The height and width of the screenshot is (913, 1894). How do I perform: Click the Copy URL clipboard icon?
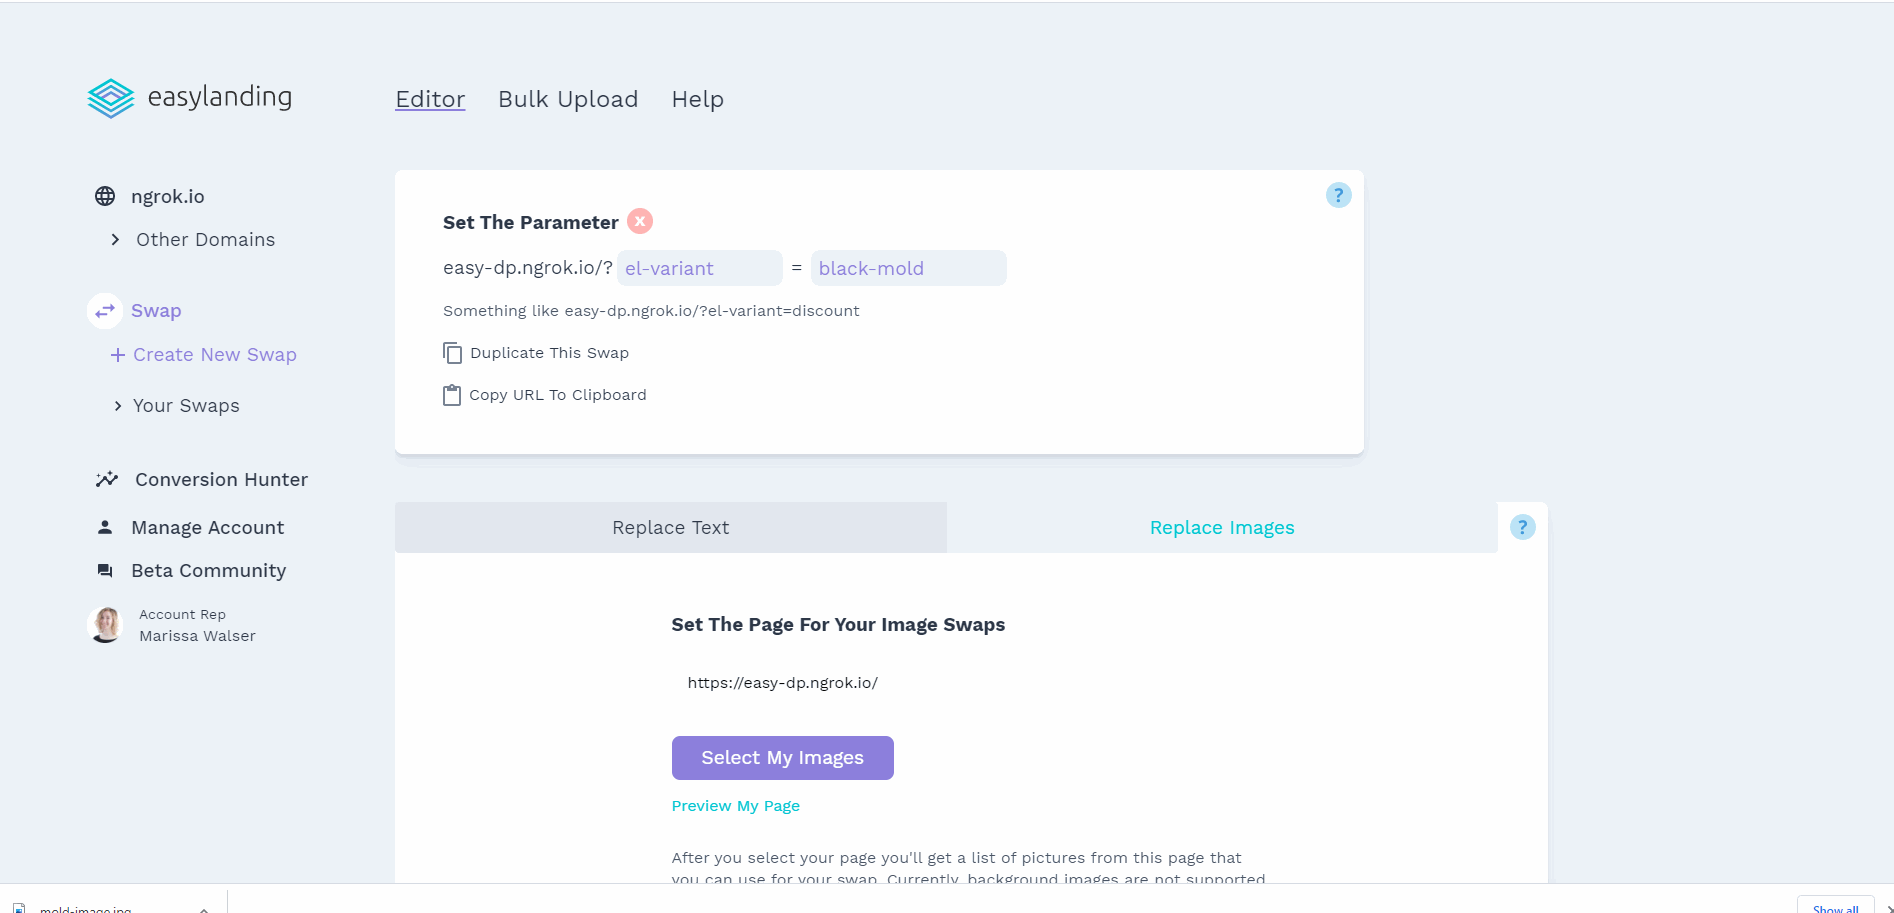click(452, 395)
